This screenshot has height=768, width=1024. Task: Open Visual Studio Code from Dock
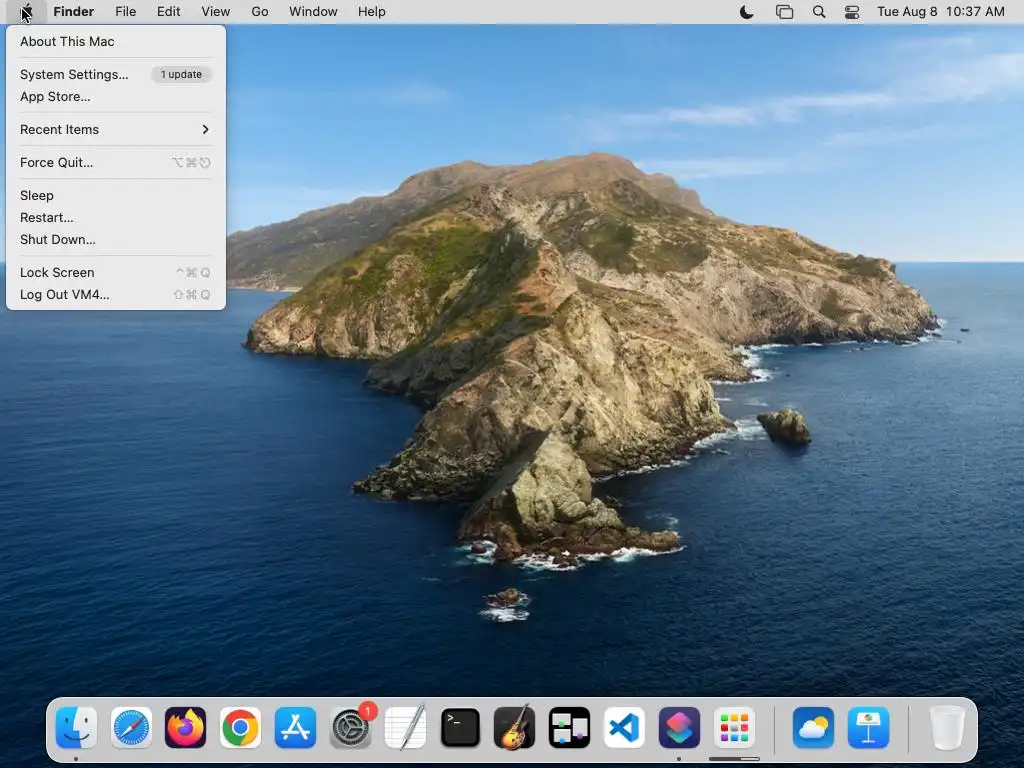pos(624,728)
